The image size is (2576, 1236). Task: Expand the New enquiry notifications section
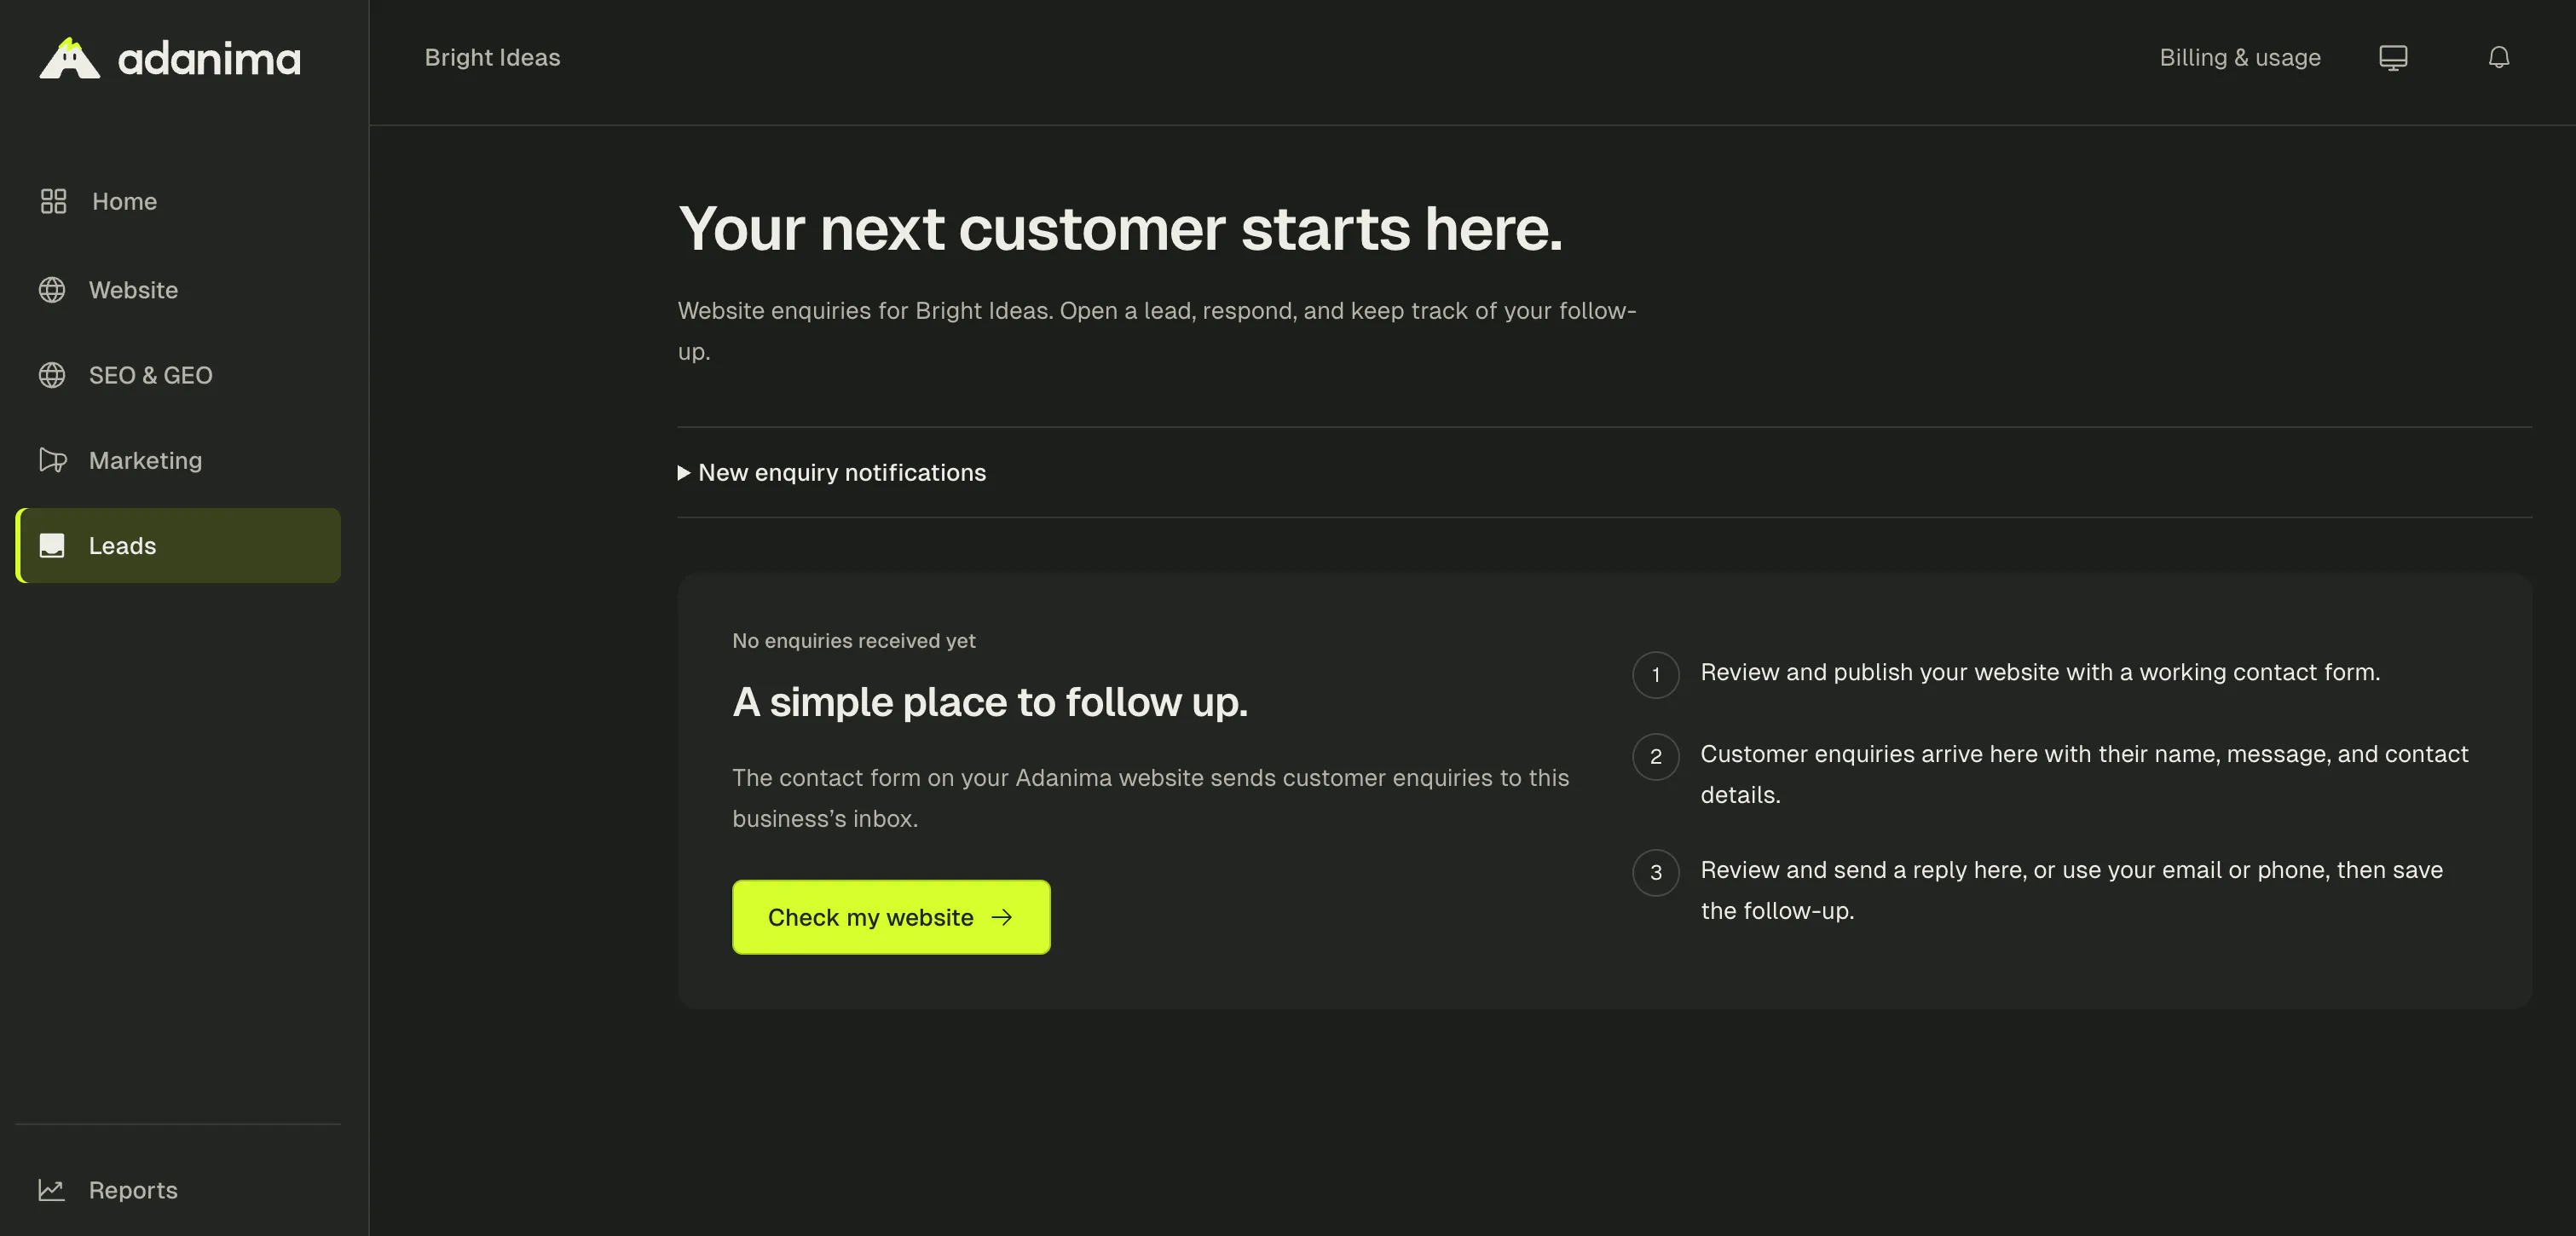[832, 473]
